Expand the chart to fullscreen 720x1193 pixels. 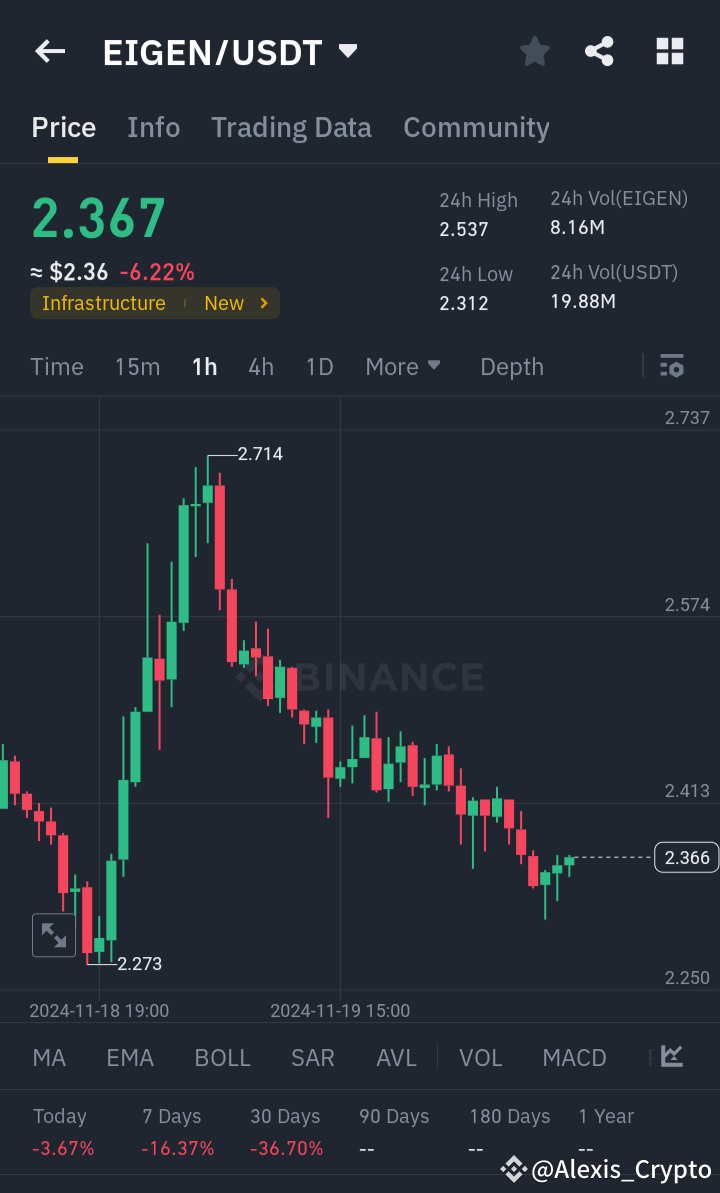point(53,934)
